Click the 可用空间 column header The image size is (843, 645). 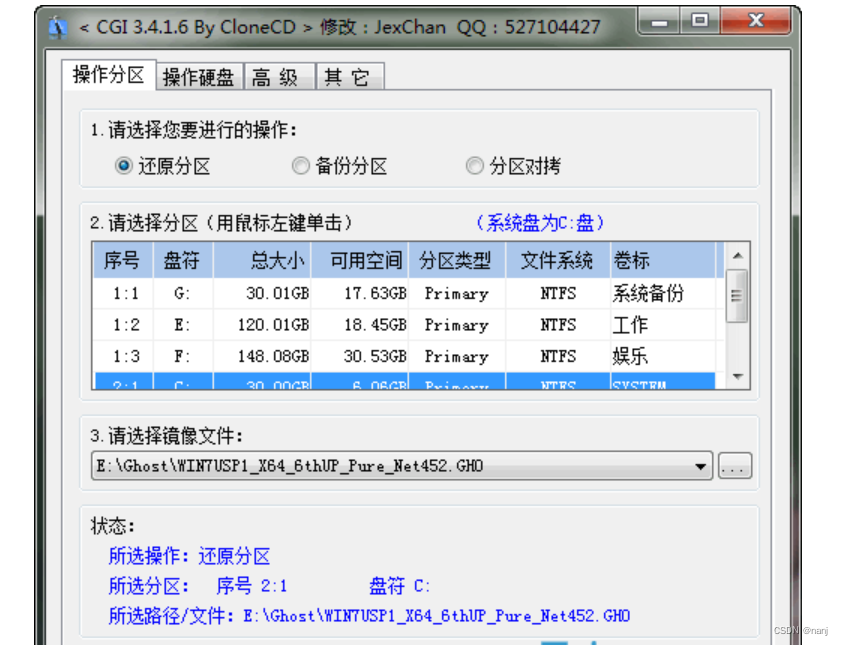[x=360, y=260]
